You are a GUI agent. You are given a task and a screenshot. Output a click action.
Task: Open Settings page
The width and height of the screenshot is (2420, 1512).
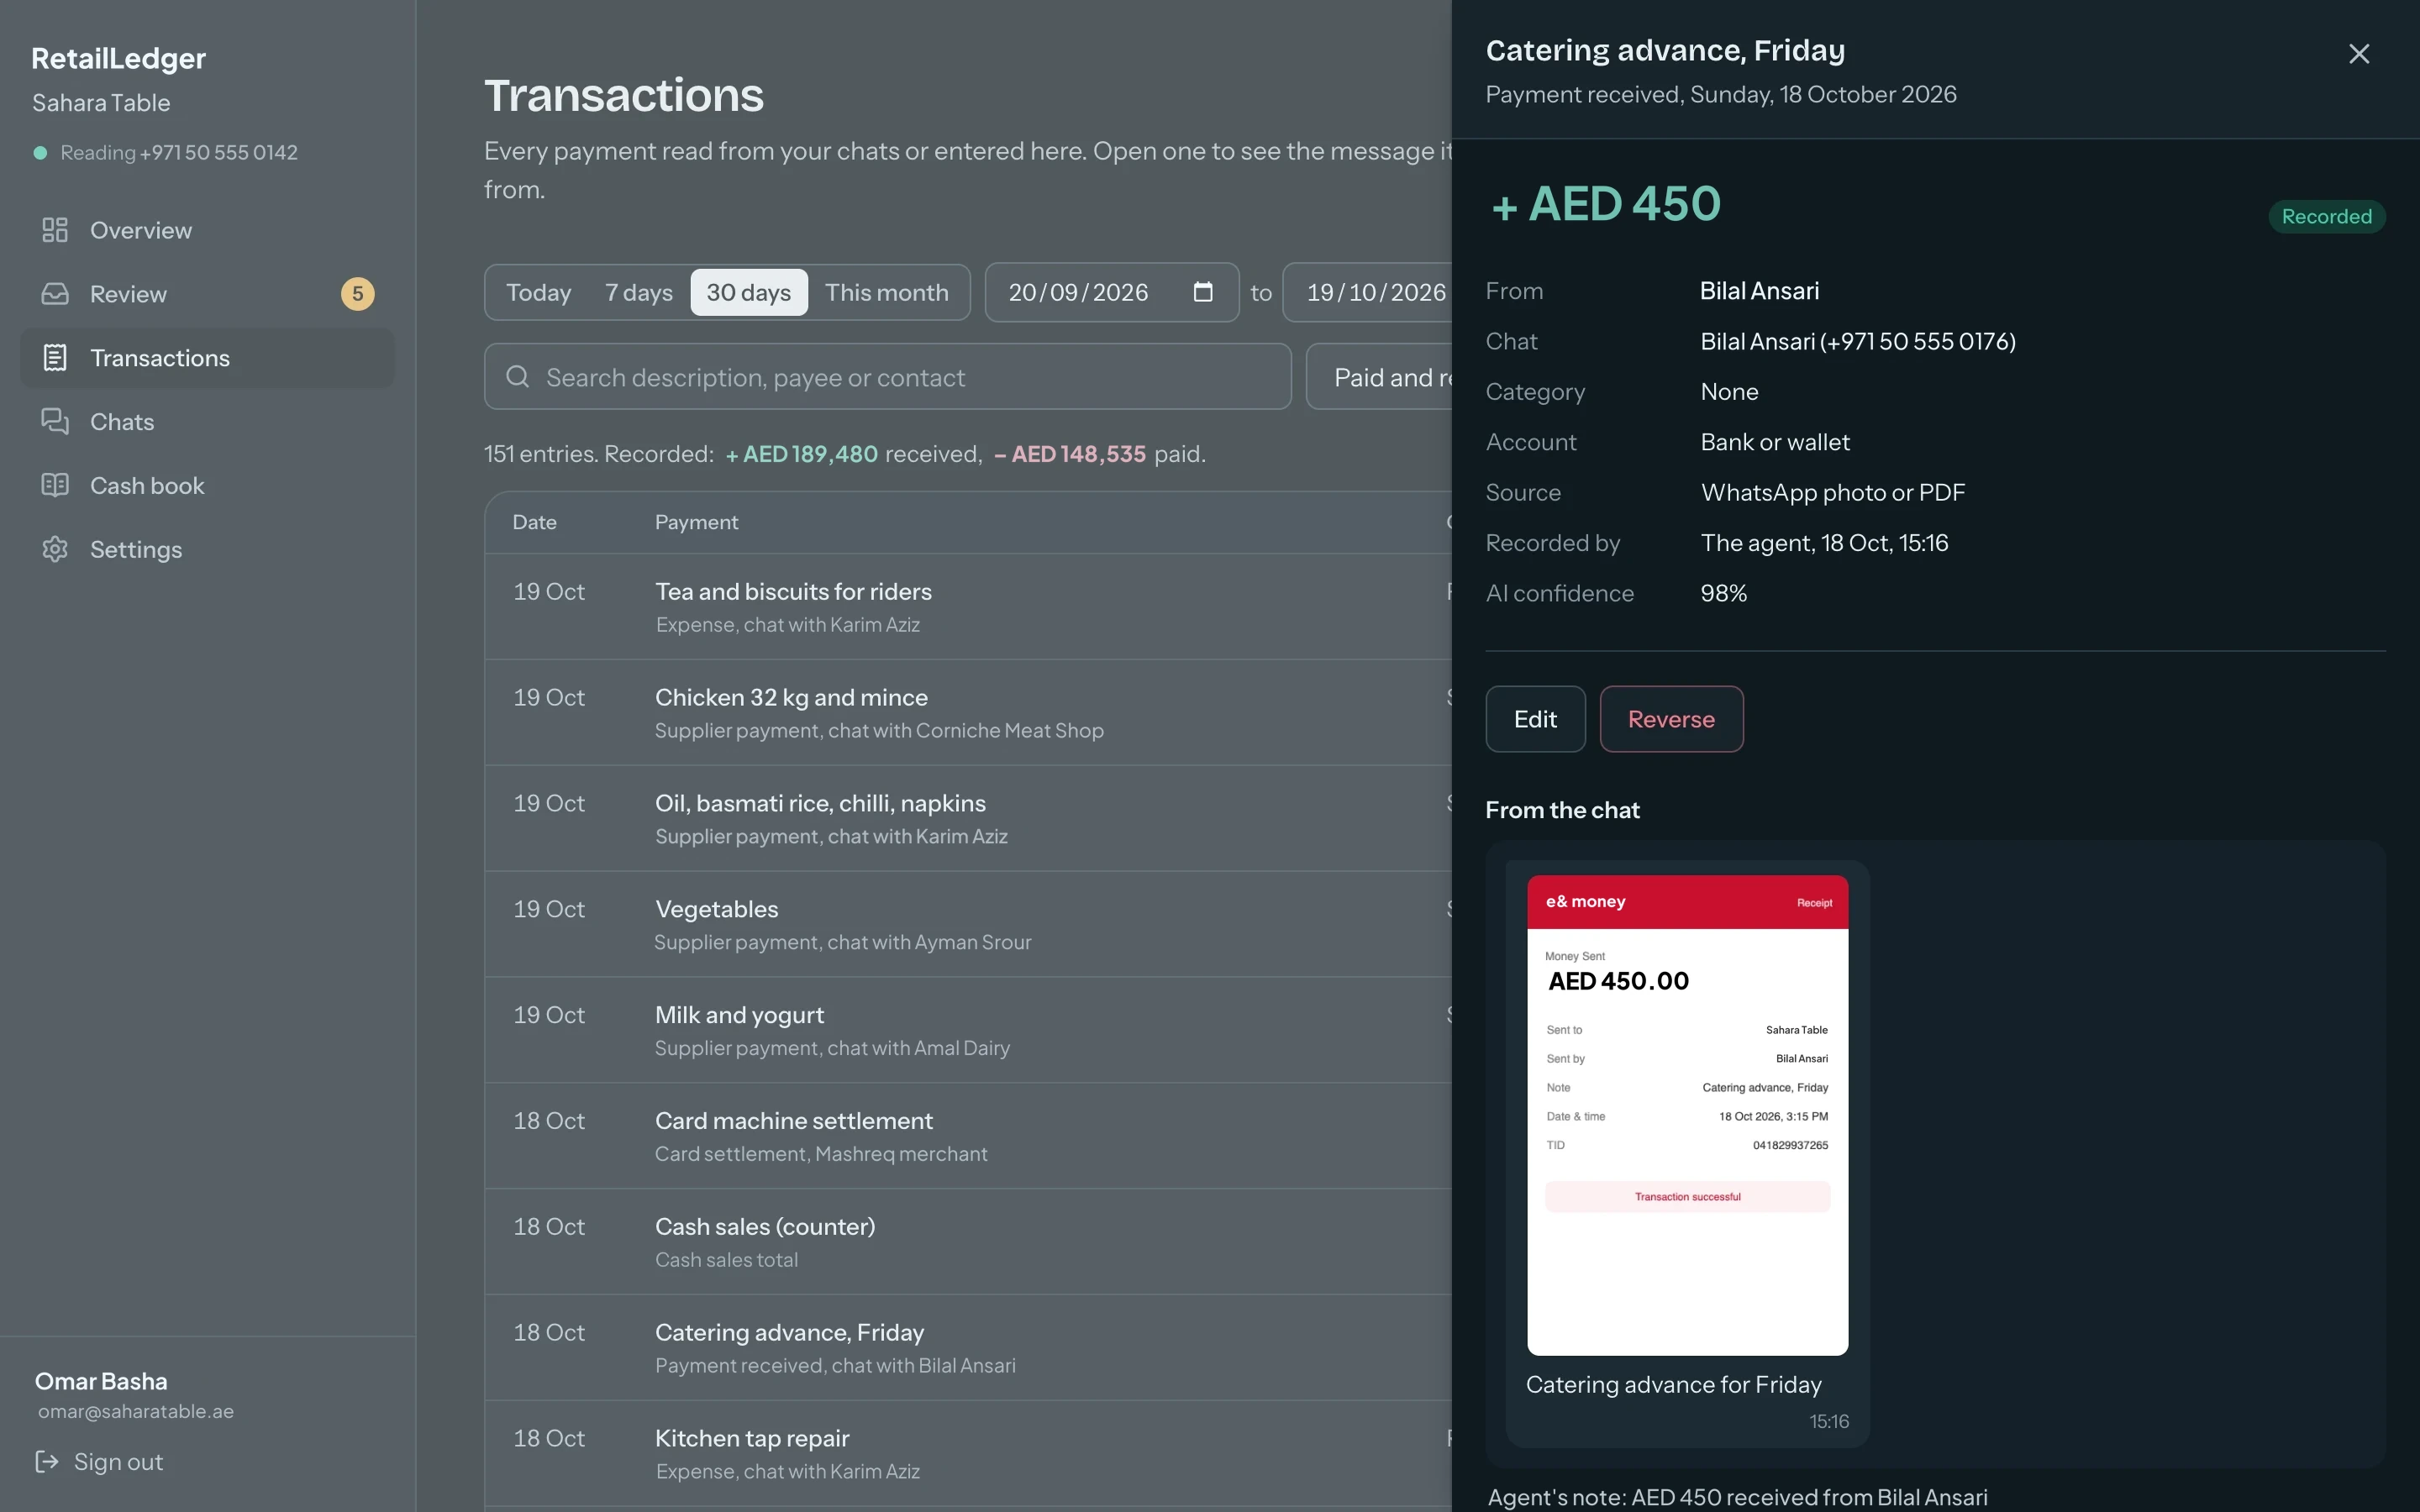(207, 550)
